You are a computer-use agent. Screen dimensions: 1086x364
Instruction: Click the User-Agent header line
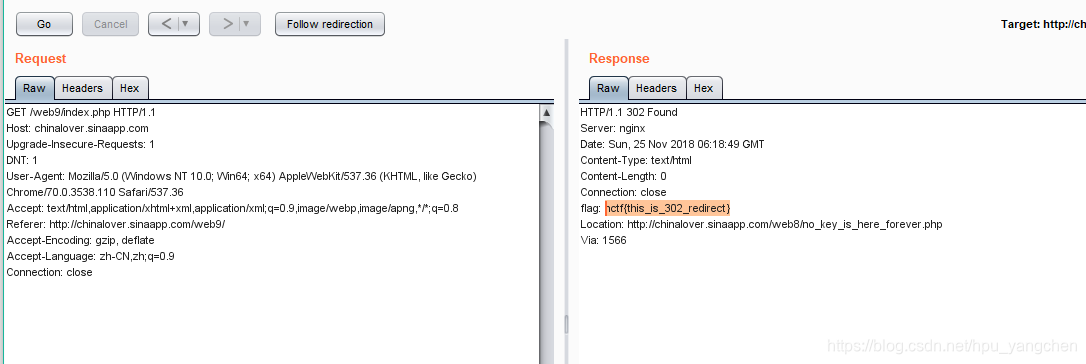click(x=242, y=176)
